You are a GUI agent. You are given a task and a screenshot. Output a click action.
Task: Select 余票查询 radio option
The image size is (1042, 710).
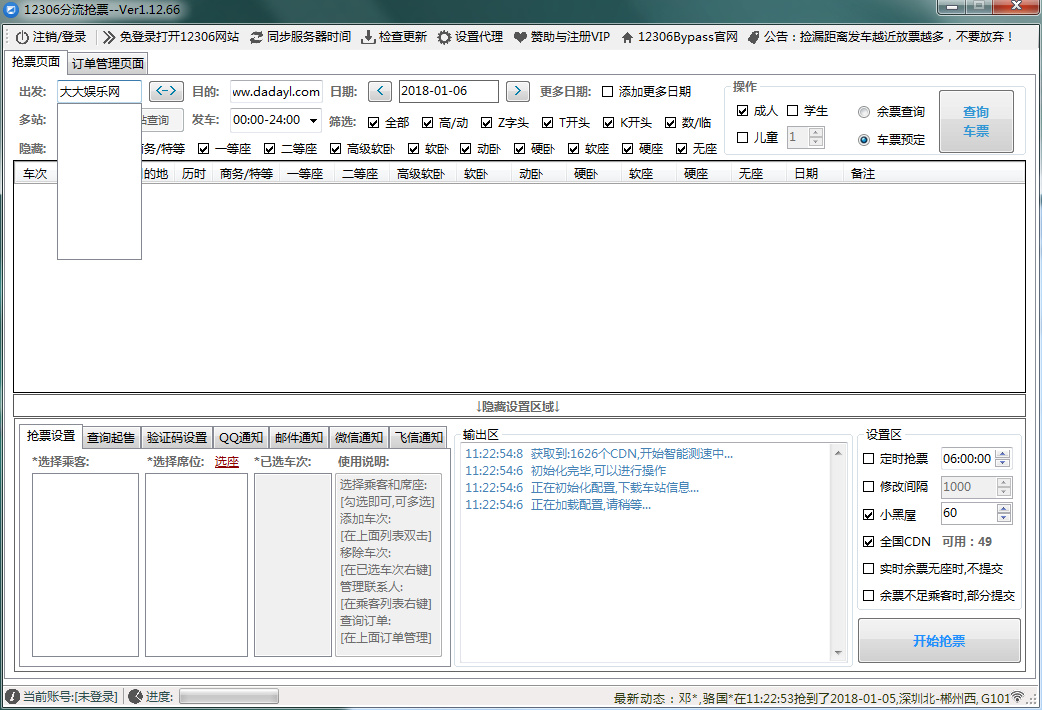pos(864,112)
